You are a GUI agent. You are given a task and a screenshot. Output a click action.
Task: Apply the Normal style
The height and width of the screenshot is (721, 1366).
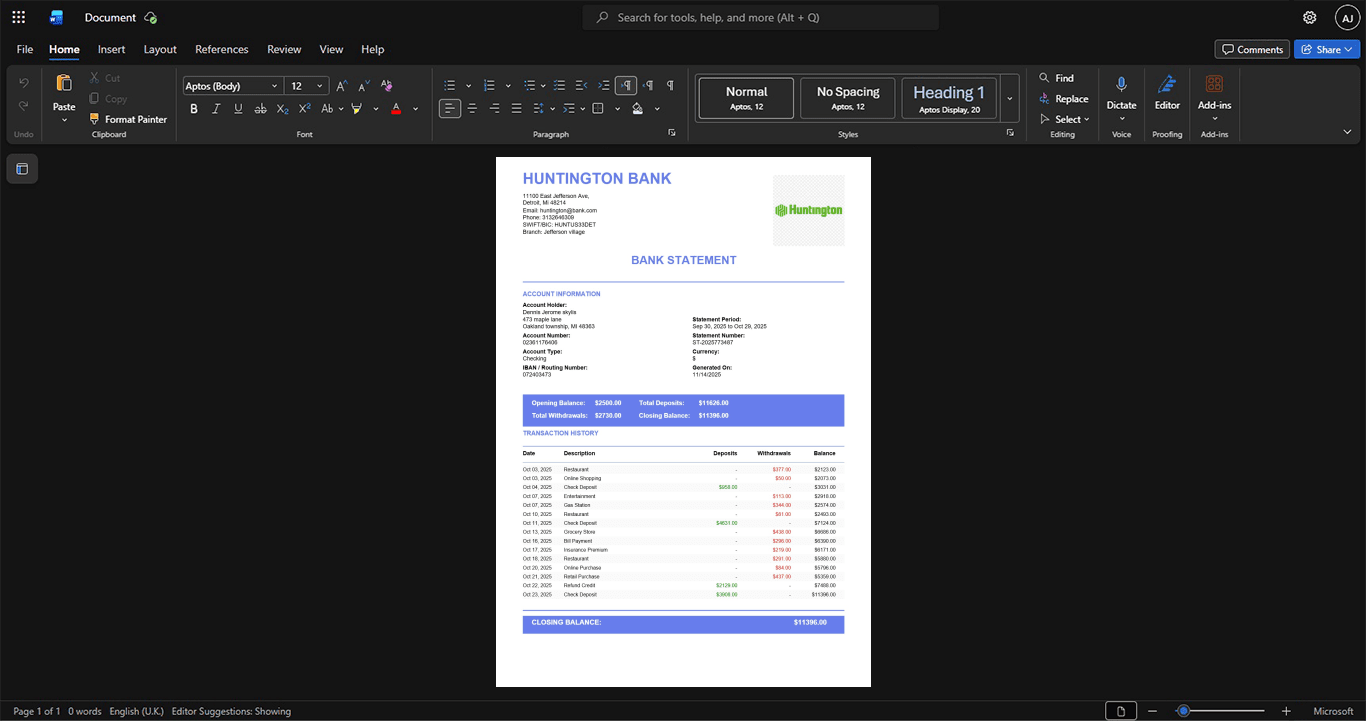pyautogui.click(x=746, y=98)
